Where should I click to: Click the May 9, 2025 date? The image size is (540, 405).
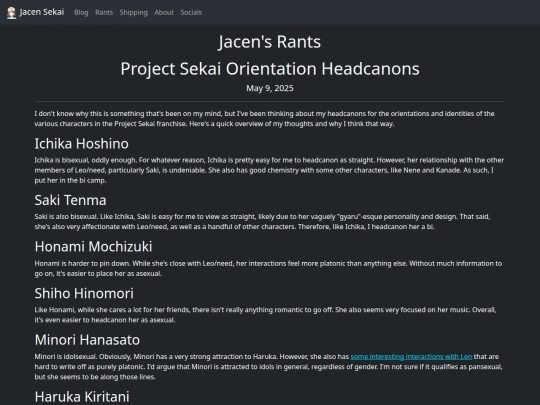coord(270,89)
